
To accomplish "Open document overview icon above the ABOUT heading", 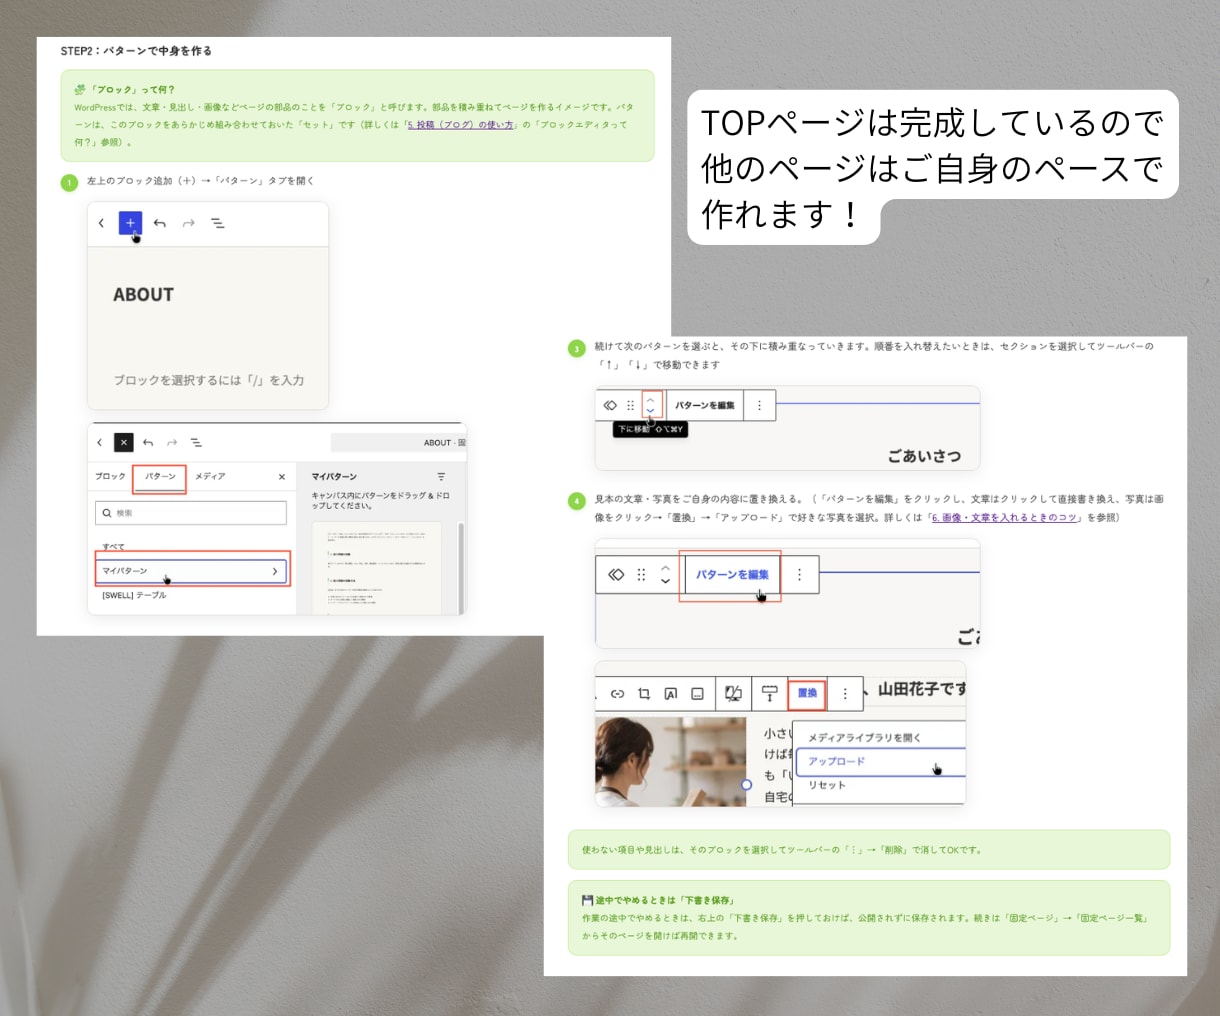I will pos(217,223).
